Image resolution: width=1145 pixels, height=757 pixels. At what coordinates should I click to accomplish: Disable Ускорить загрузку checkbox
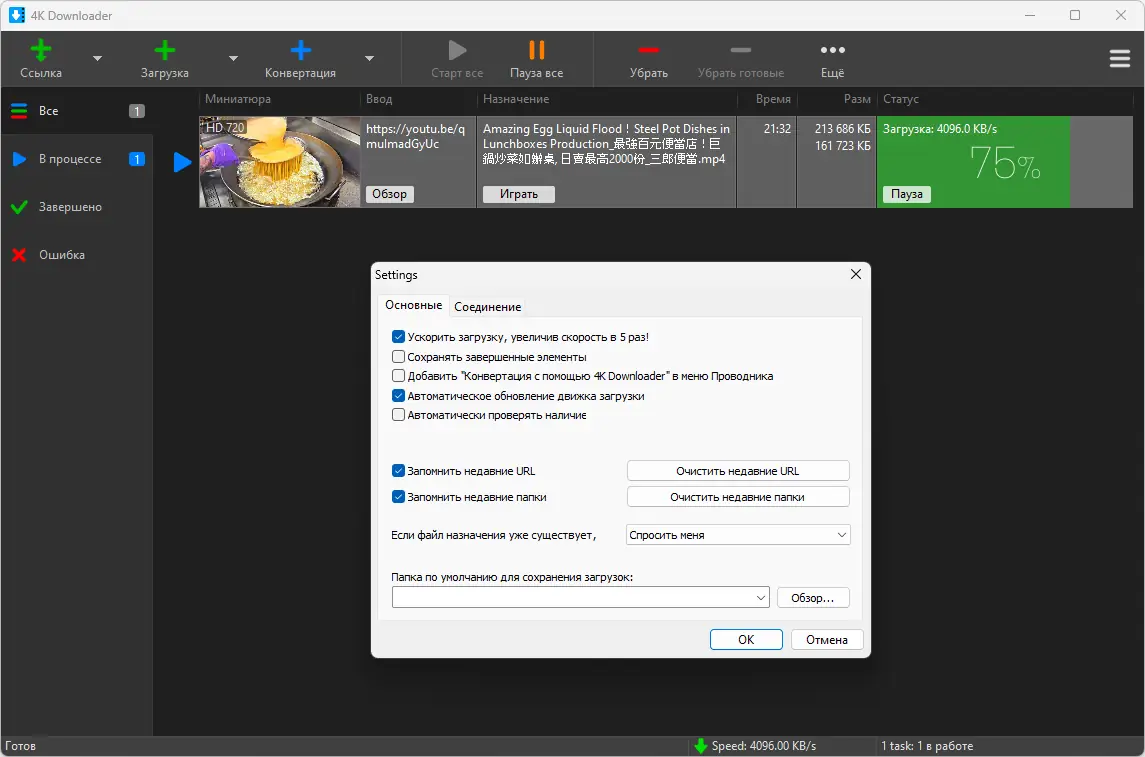398,337
